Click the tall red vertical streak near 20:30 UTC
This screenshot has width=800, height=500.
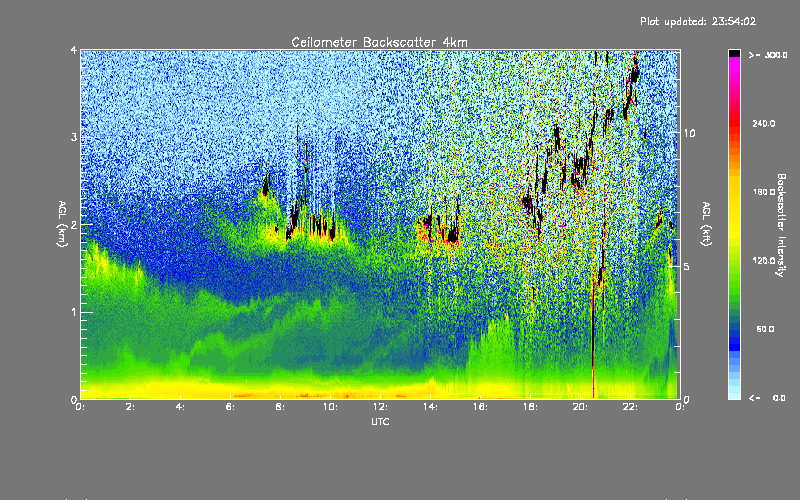pyautogui.click(x=593, y=337)
